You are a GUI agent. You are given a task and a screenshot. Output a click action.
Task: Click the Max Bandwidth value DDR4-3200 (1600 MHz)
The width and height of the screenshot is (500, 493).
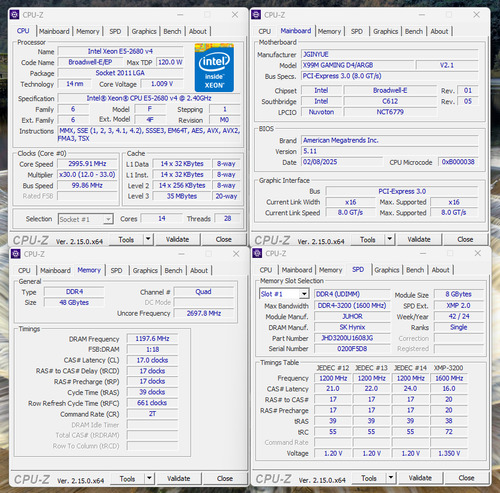[352, 305]
